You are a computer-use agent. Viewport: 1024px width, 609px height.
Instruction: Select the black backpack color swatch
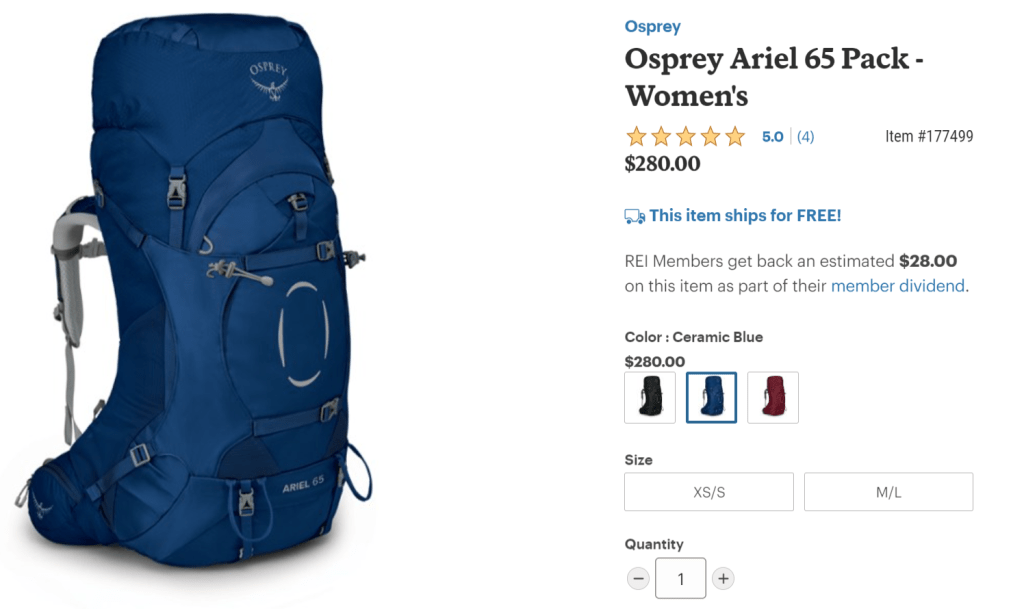pyautogui.click(x=650, y=398)
